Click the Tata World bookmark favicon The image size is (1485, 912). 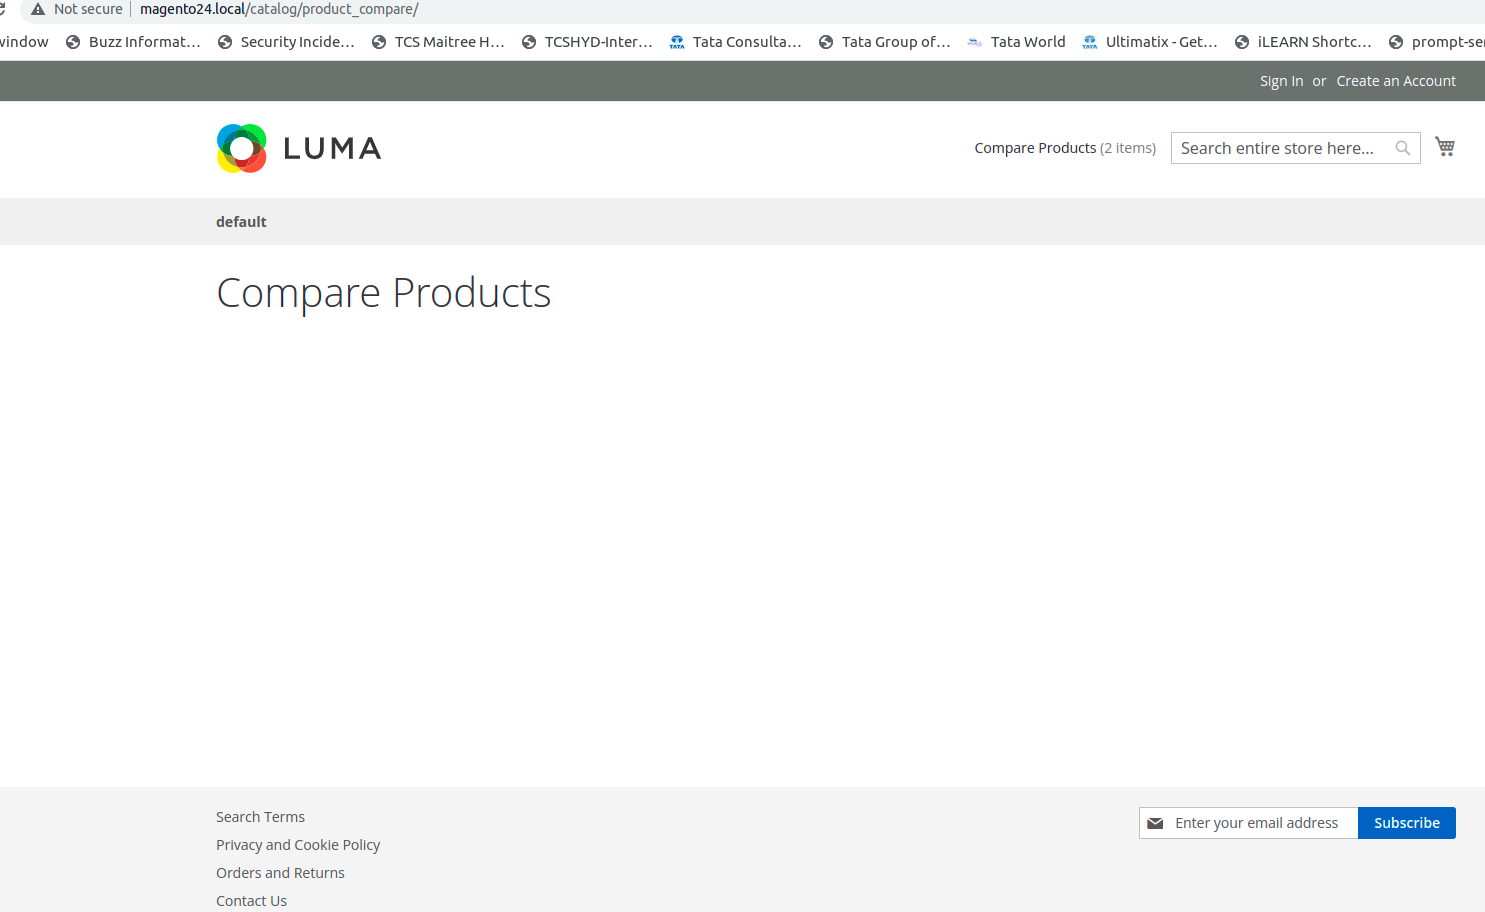pos(973,42)
